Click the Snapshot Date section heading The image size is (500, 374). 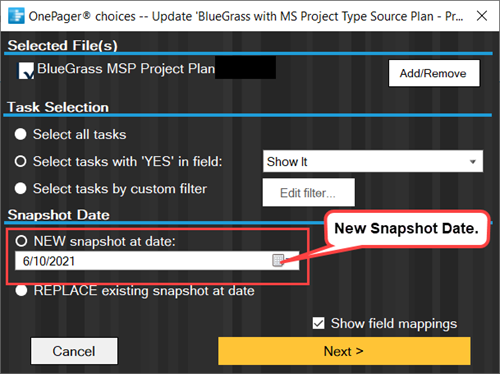tap(58, 215)
